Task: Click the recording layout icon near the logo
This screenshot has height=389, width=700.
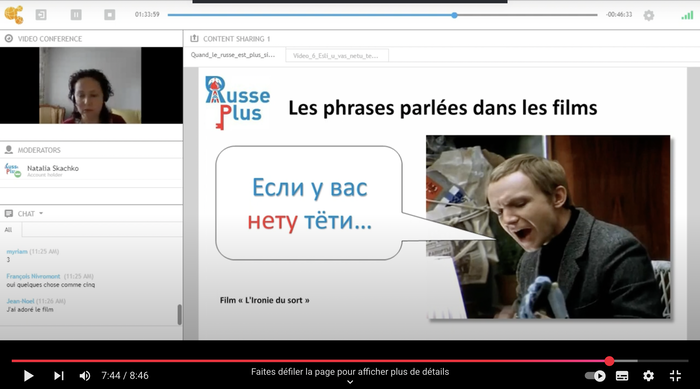Action: (41, 15)
